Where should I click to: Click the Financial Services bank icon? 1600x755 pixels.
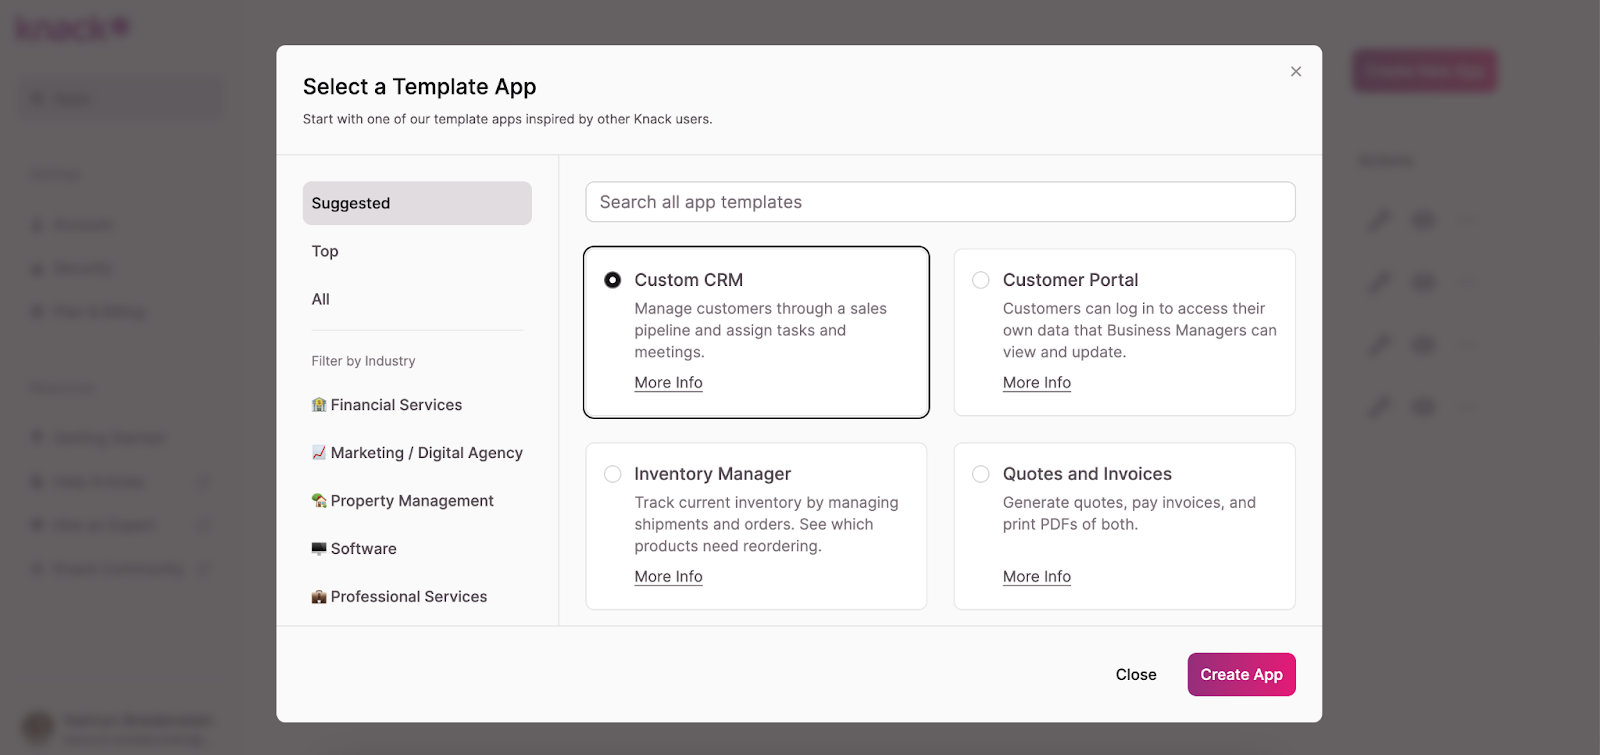pyautogui.click(x=319, y=405)
